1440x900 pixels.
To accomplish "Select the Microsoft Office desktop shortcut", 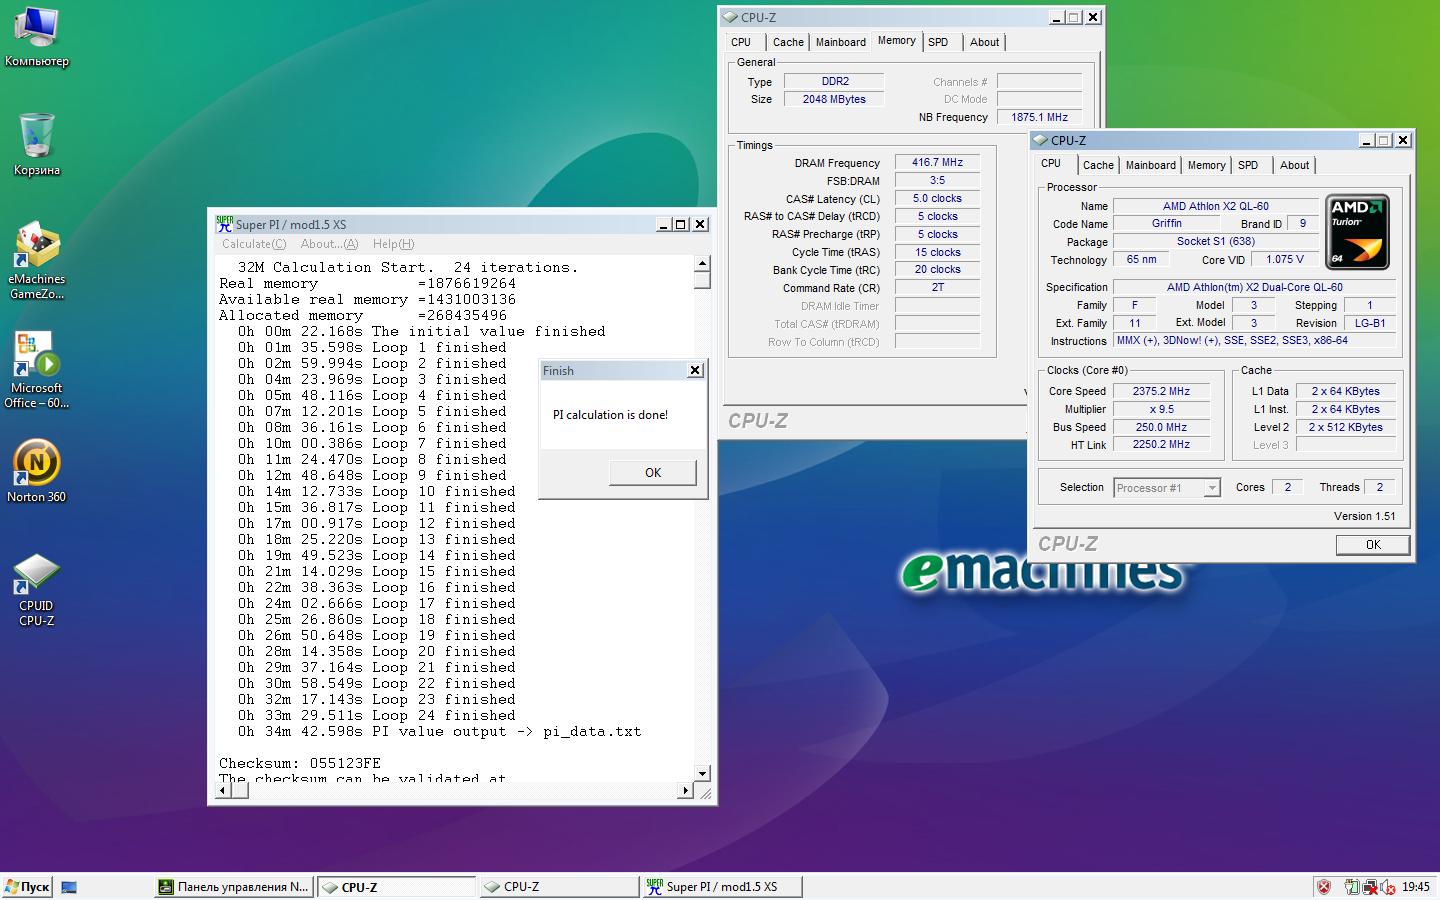I will [37, 370].
